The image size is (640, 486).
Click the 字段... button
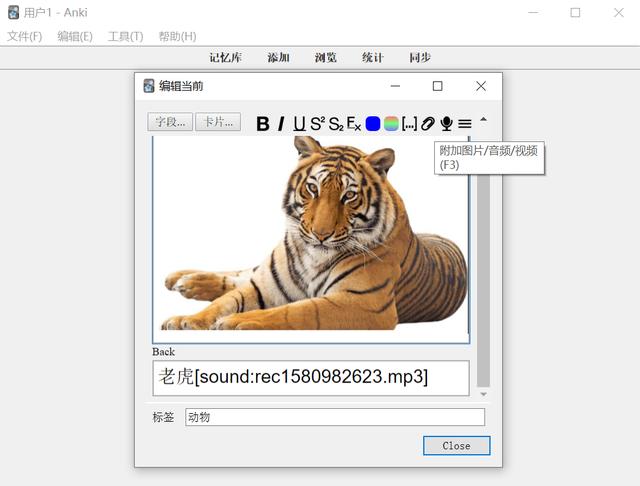coord(170,122)
